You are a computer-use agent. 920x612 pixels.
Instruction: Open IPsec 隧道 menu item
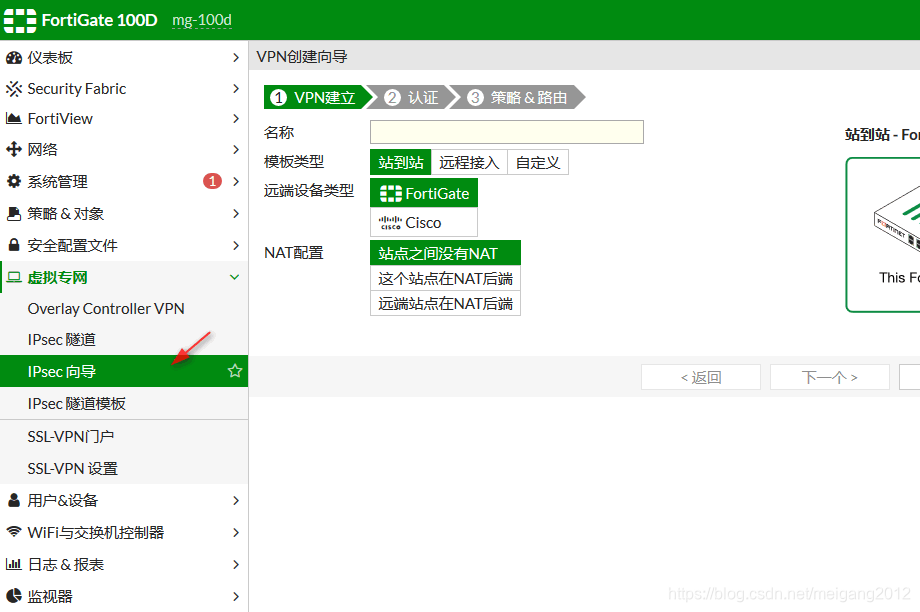click(124, 340)
